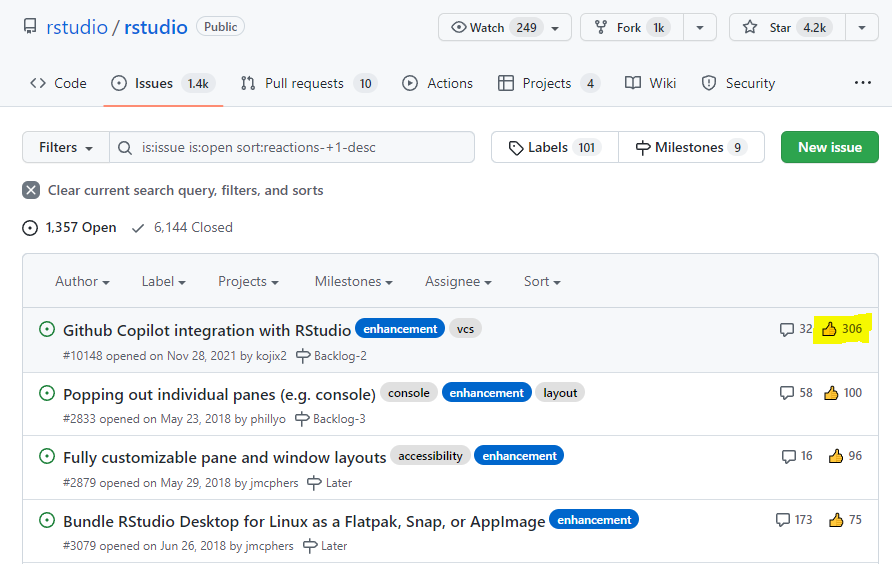892x564 pixels.
Task: Open the Pull requests tab
Action: point(309,83)
